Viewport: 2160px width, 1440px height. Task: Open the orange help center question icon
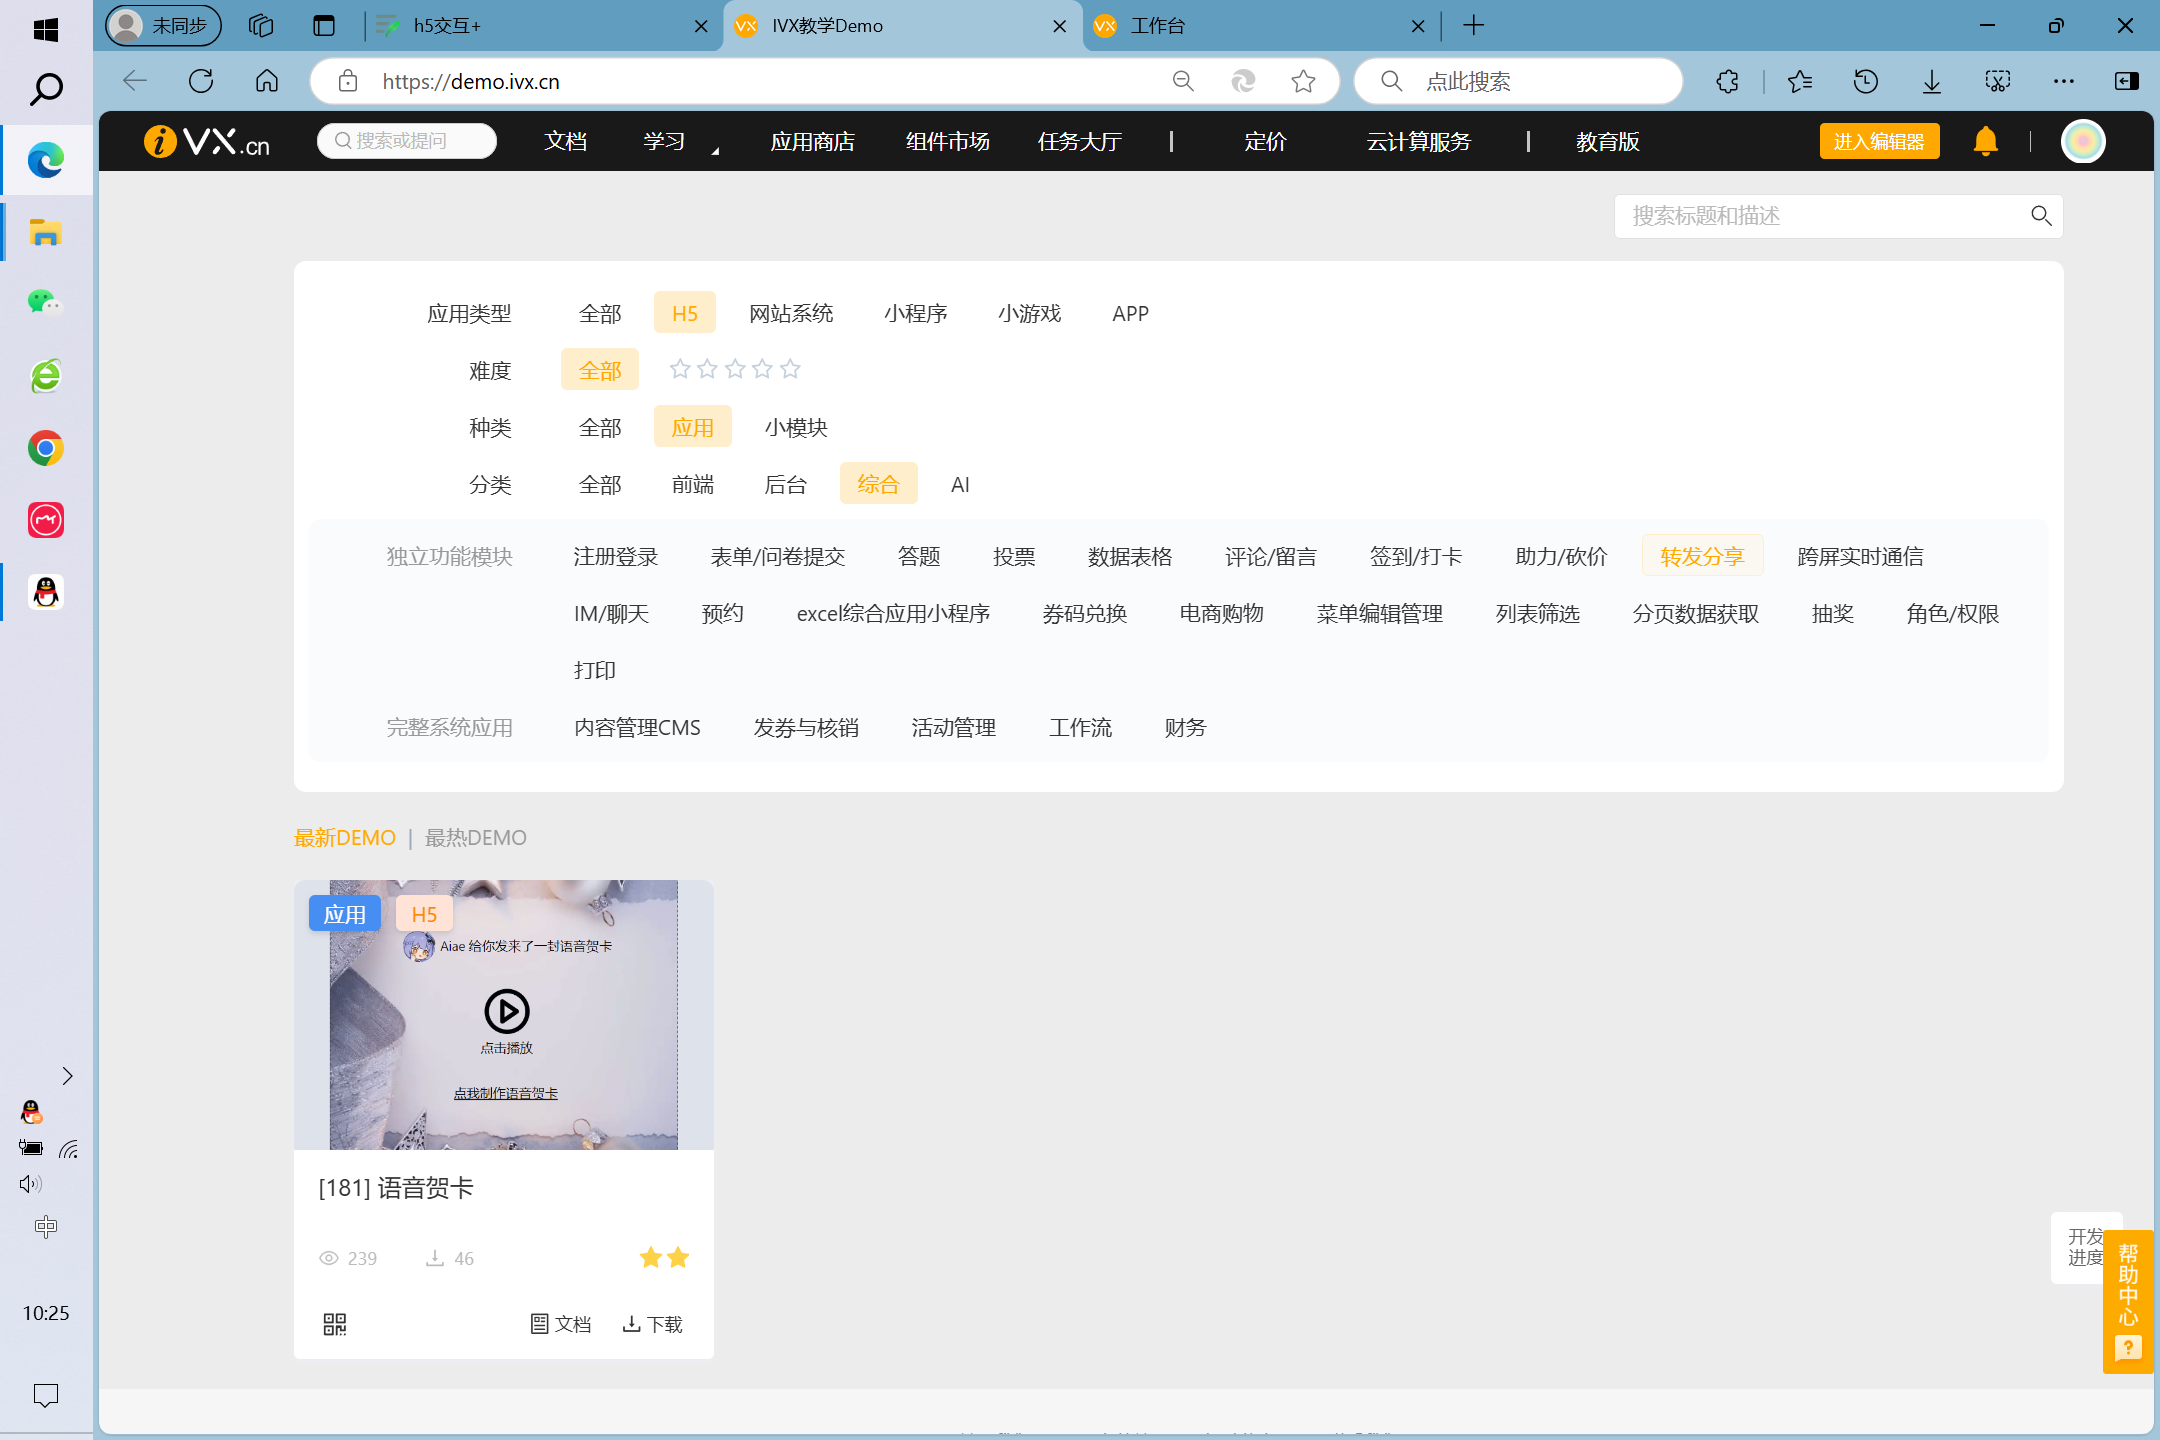coord(2128,1348)
